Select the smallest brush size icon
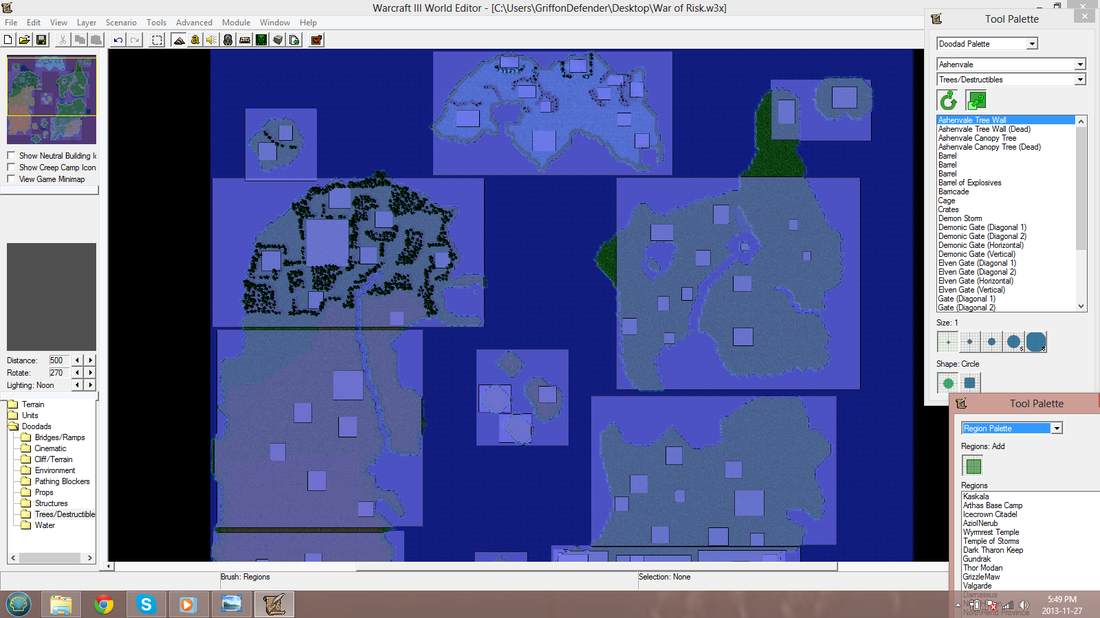The height and width of the screenshot is (618, 1100). tap(948, 342)
